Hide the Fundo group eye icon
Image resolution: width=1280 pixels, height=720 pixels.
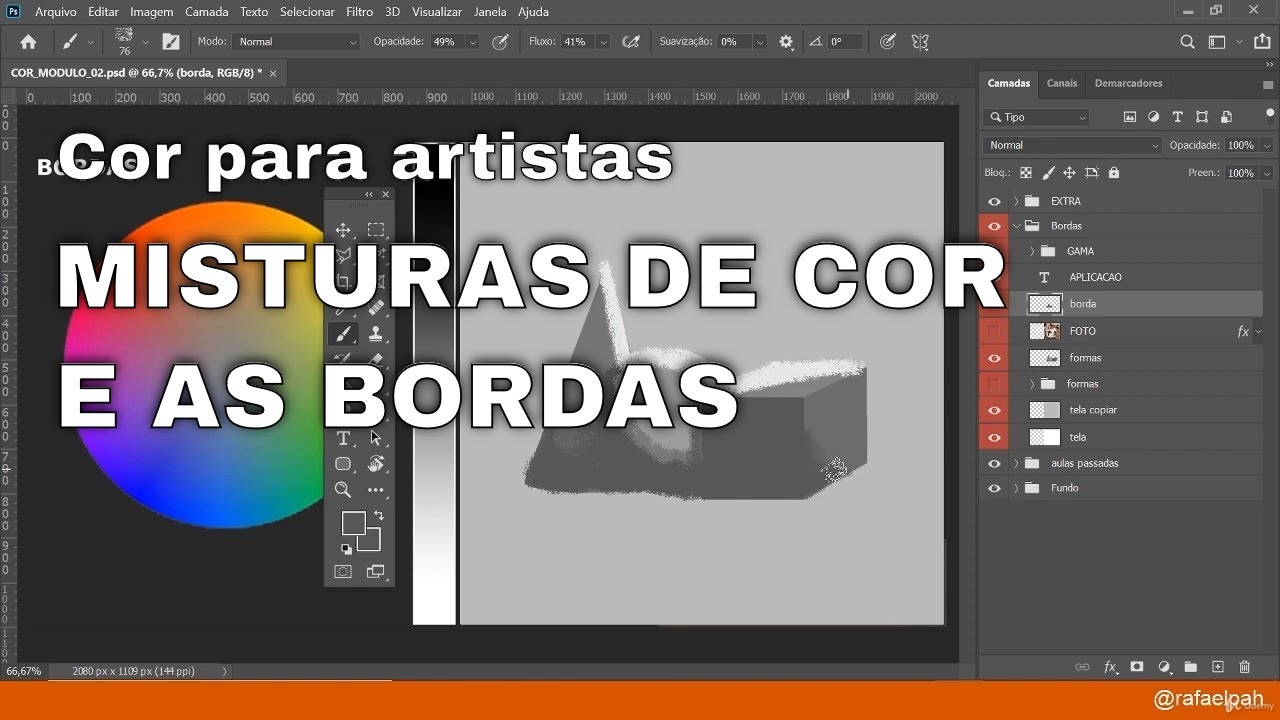click(x=994, y=488)
